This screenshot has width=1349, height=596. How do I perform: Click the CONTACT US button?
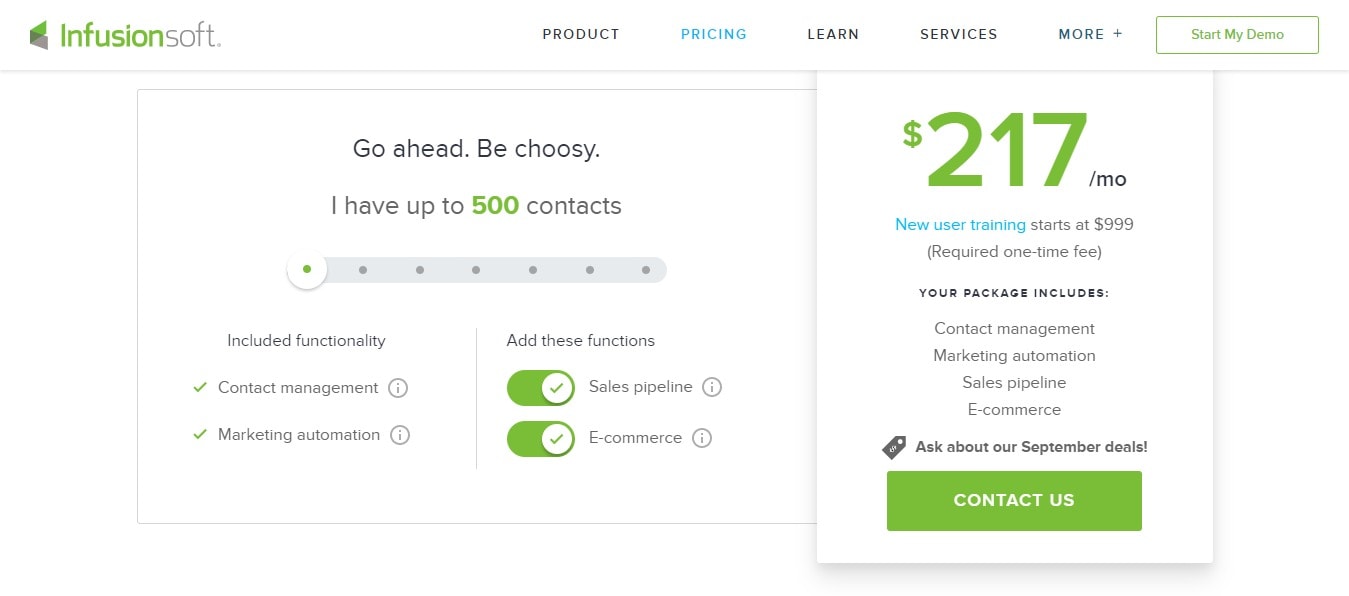point(1014,501)
